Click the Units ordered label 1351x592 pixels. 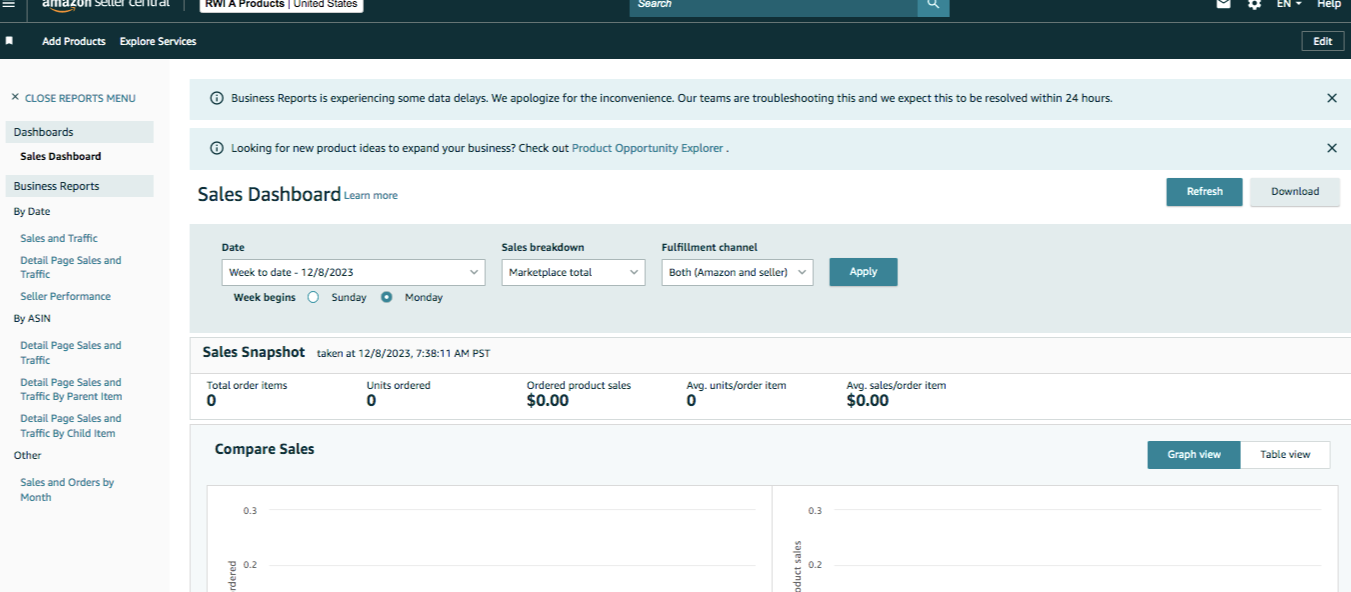(399, 385)
